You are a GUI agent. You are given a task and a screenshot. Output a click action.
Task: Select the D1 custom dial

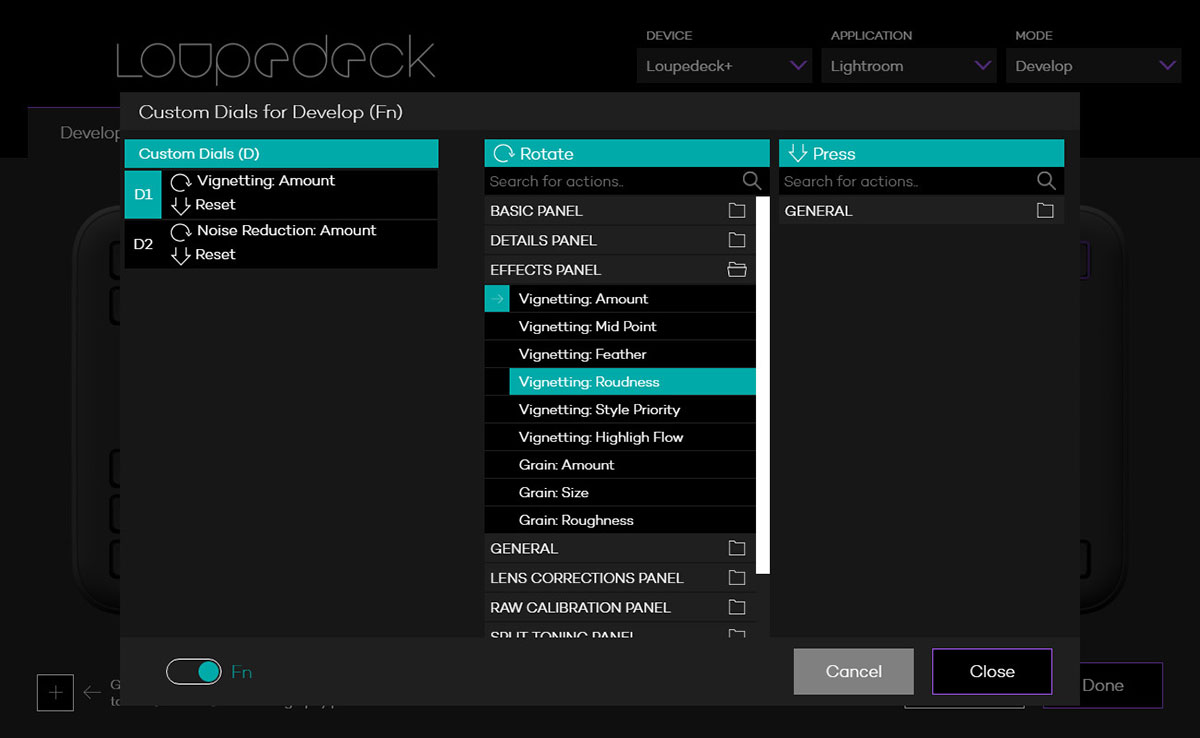pyautogui.click(x=143, y=194)
